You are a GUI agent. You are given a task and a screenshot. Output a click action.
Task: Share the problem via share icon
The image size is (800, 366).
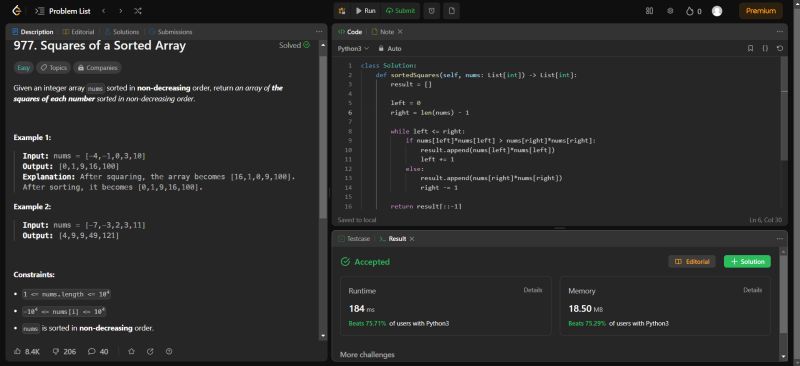(150, 351)
